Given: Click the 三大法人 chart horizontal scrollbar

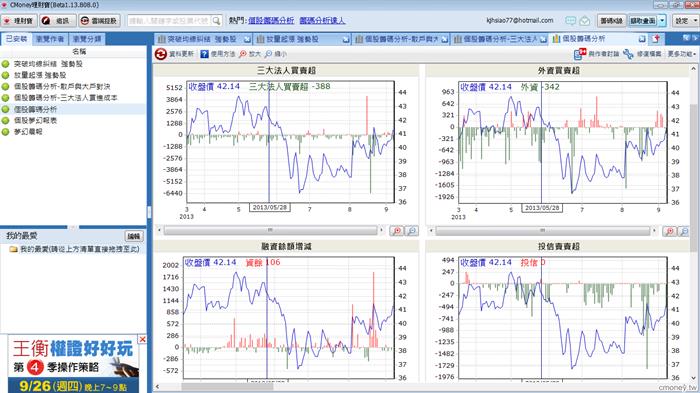Looking at the screenshot, I should coord(270,230).
